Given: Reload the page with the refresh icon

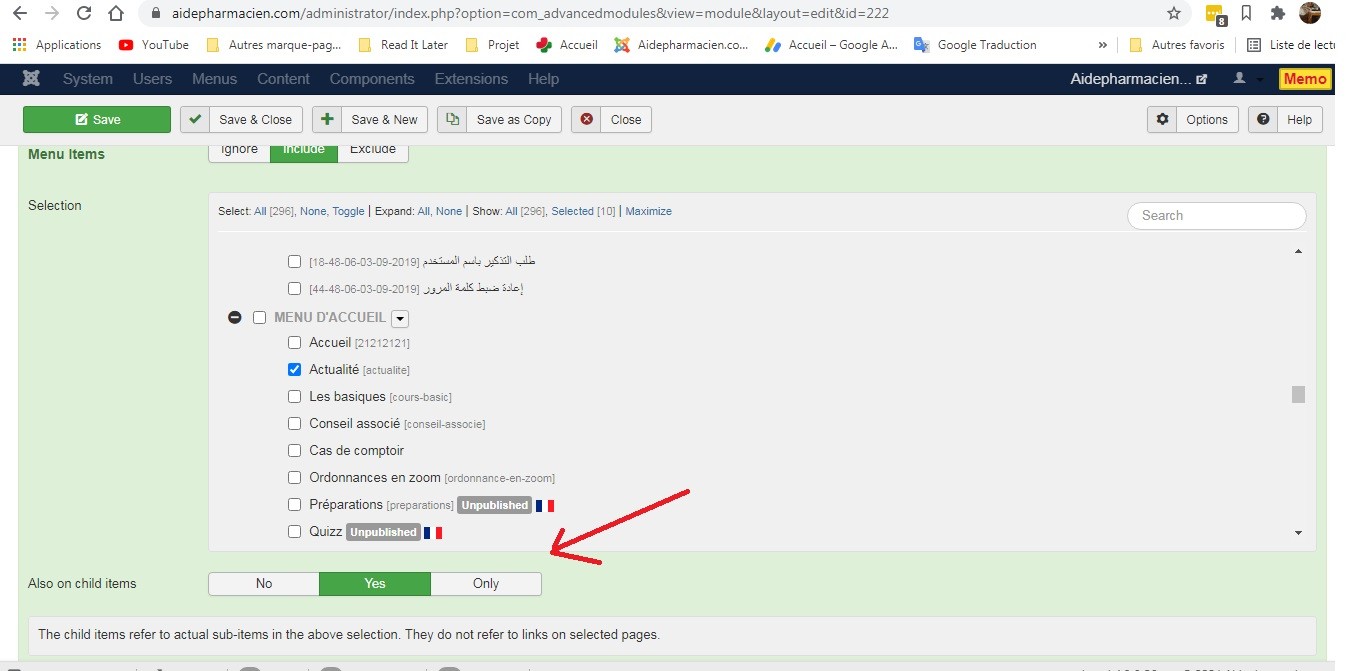Looking at the screenshot, I should pyautogui.click(x=84, y=14).
